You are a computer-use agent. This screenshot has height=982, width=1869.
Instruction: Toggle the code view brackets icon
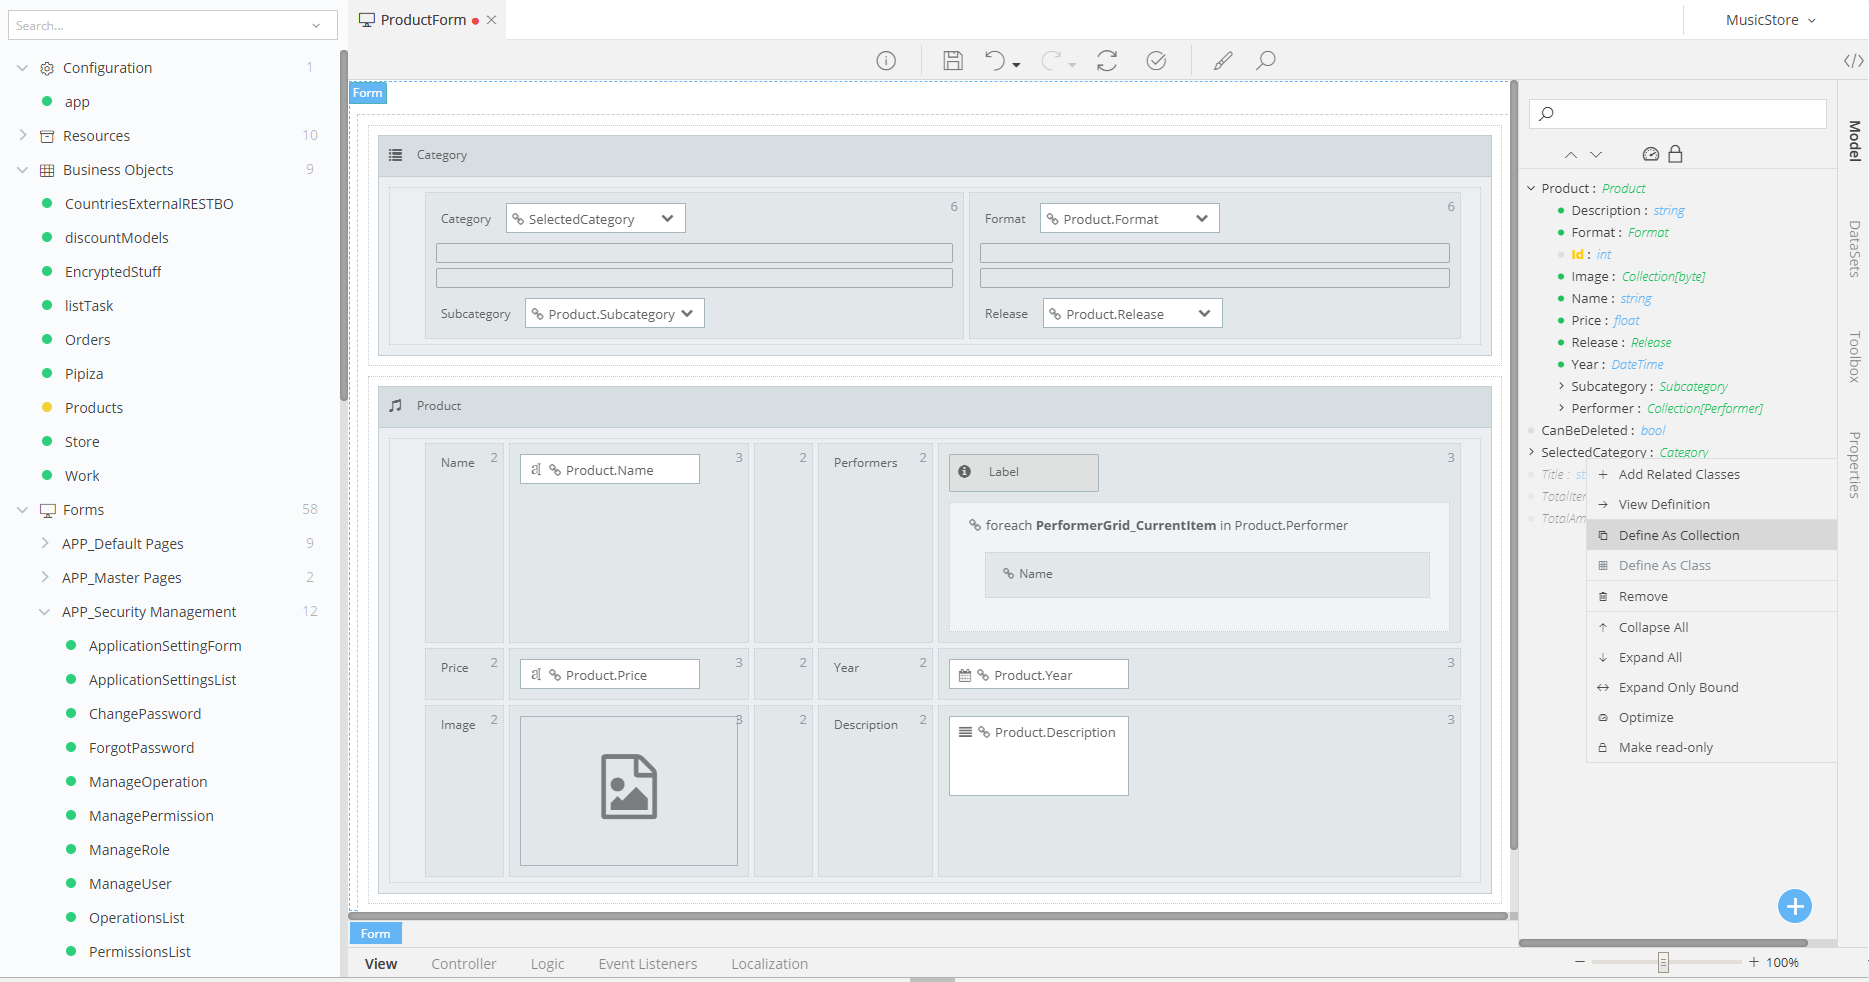(x=1853, y=61)
